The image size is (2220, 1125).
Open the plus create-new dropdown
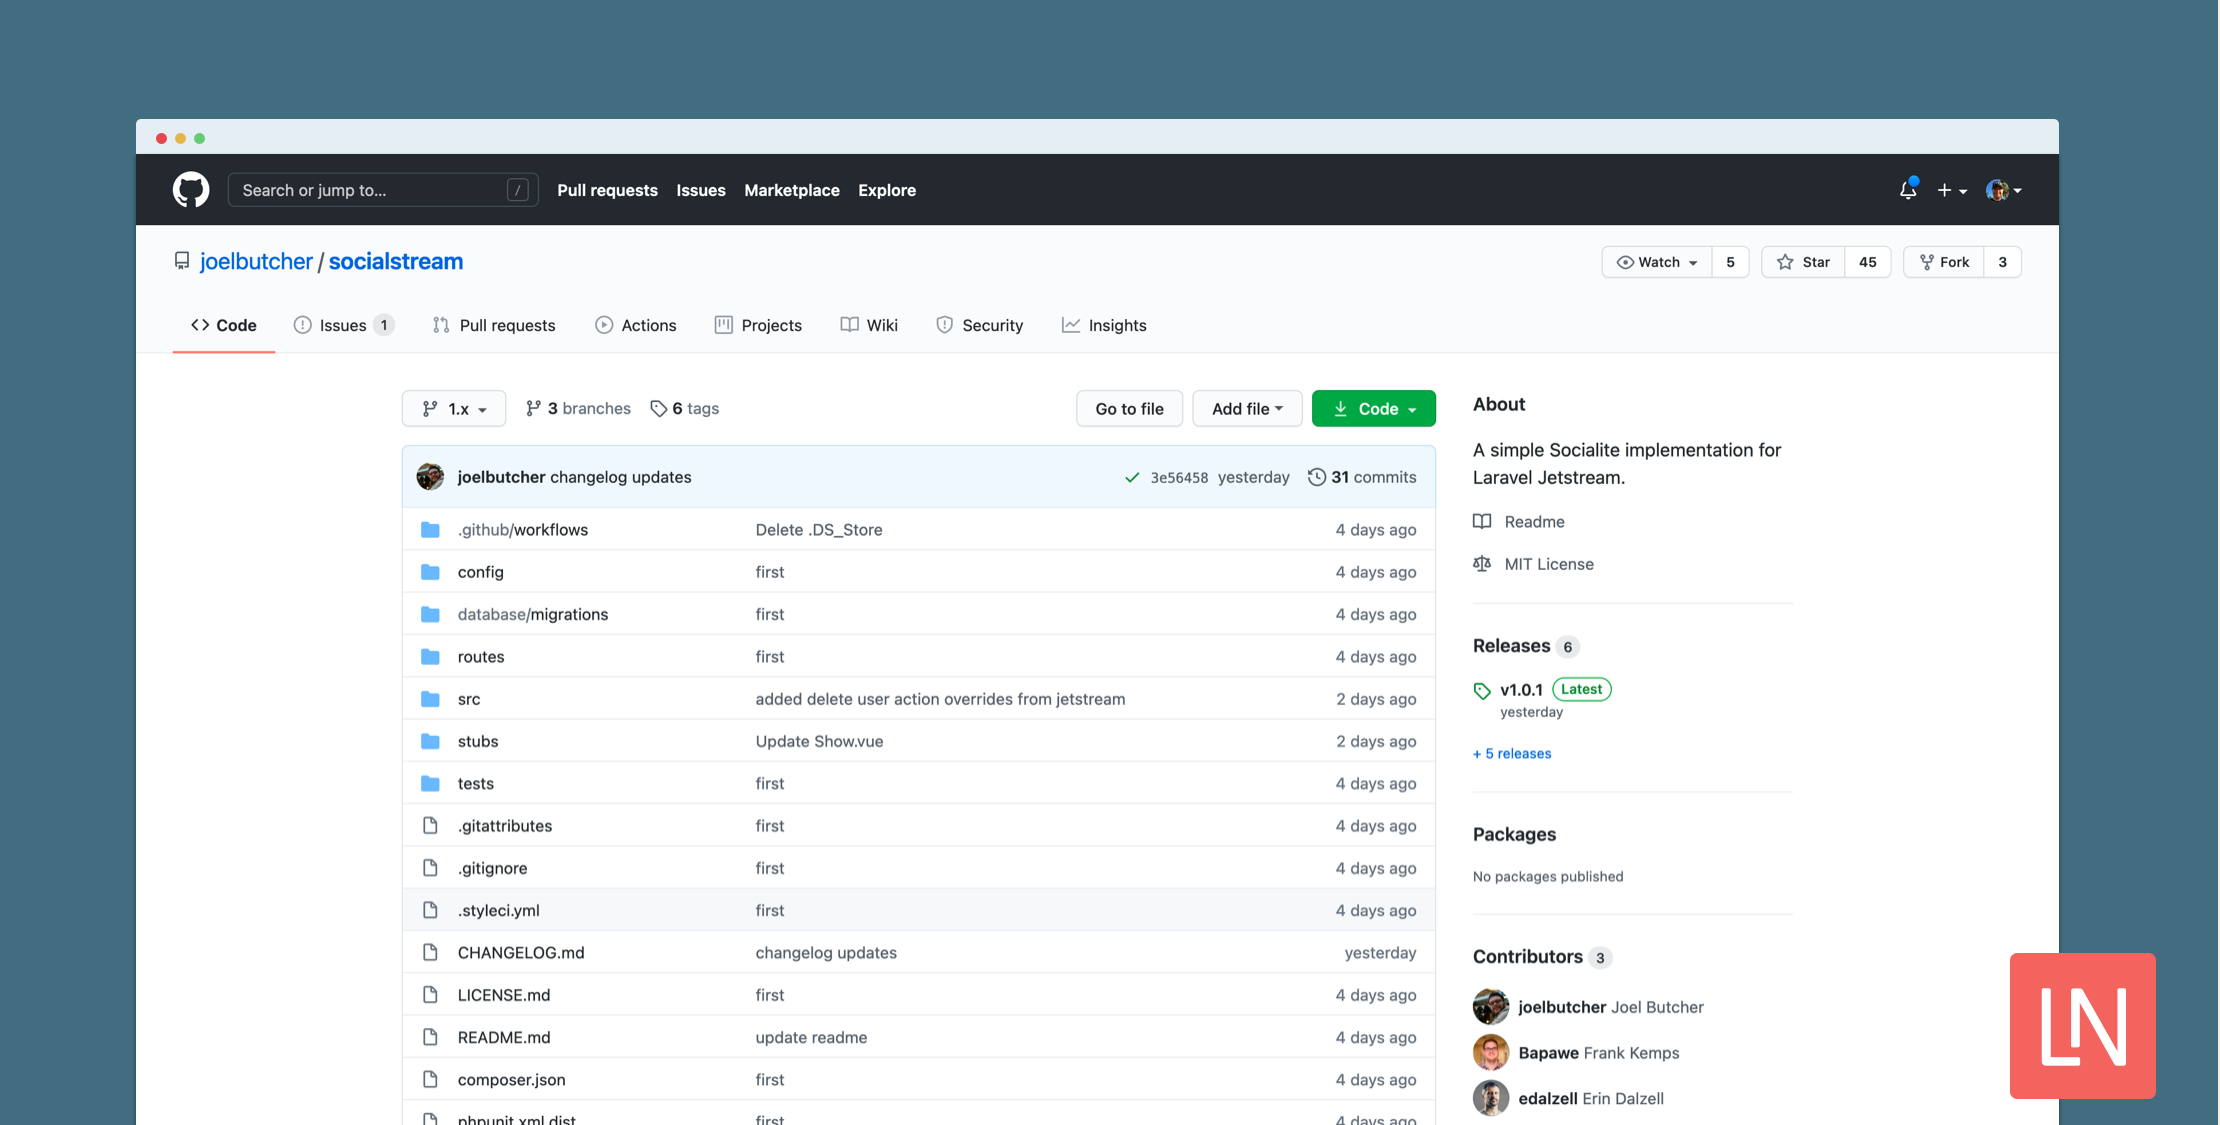tap(1952, 190)
